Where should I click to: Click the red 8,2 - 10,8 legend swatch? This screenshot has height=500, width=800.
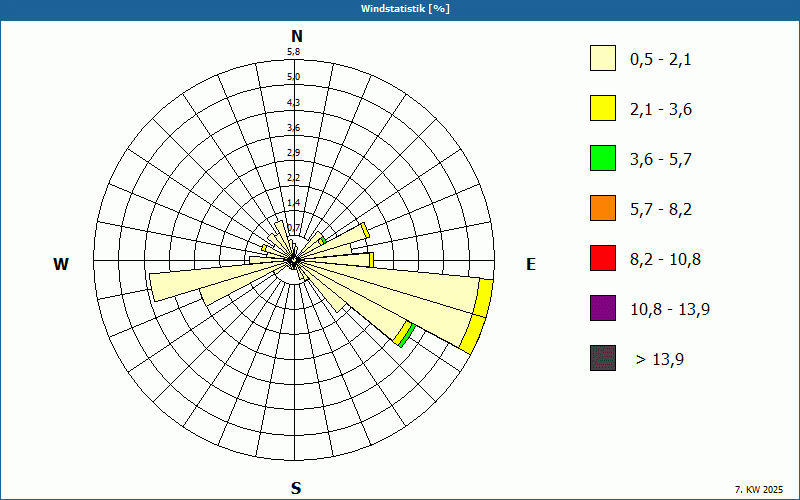[603, 258]
